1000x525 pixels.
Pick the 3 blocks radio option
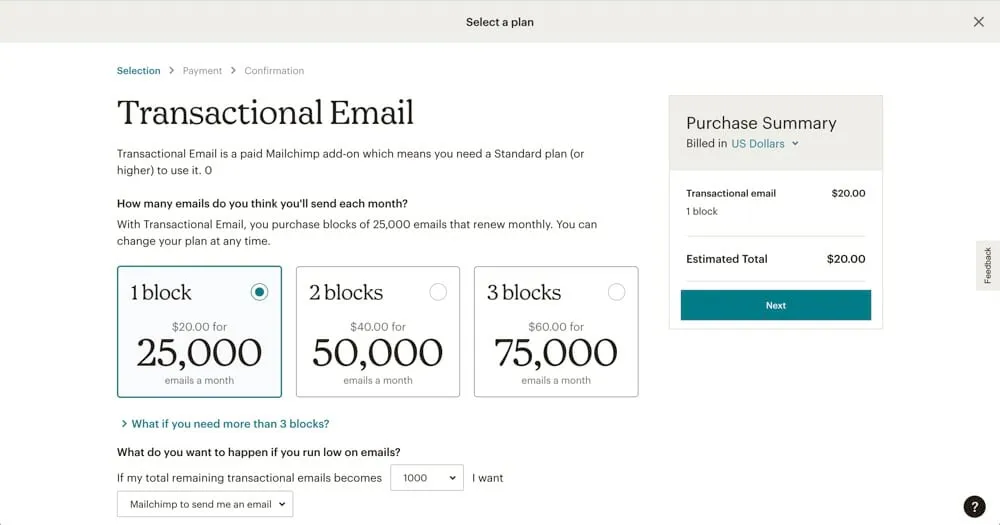(x=616, y=292)
